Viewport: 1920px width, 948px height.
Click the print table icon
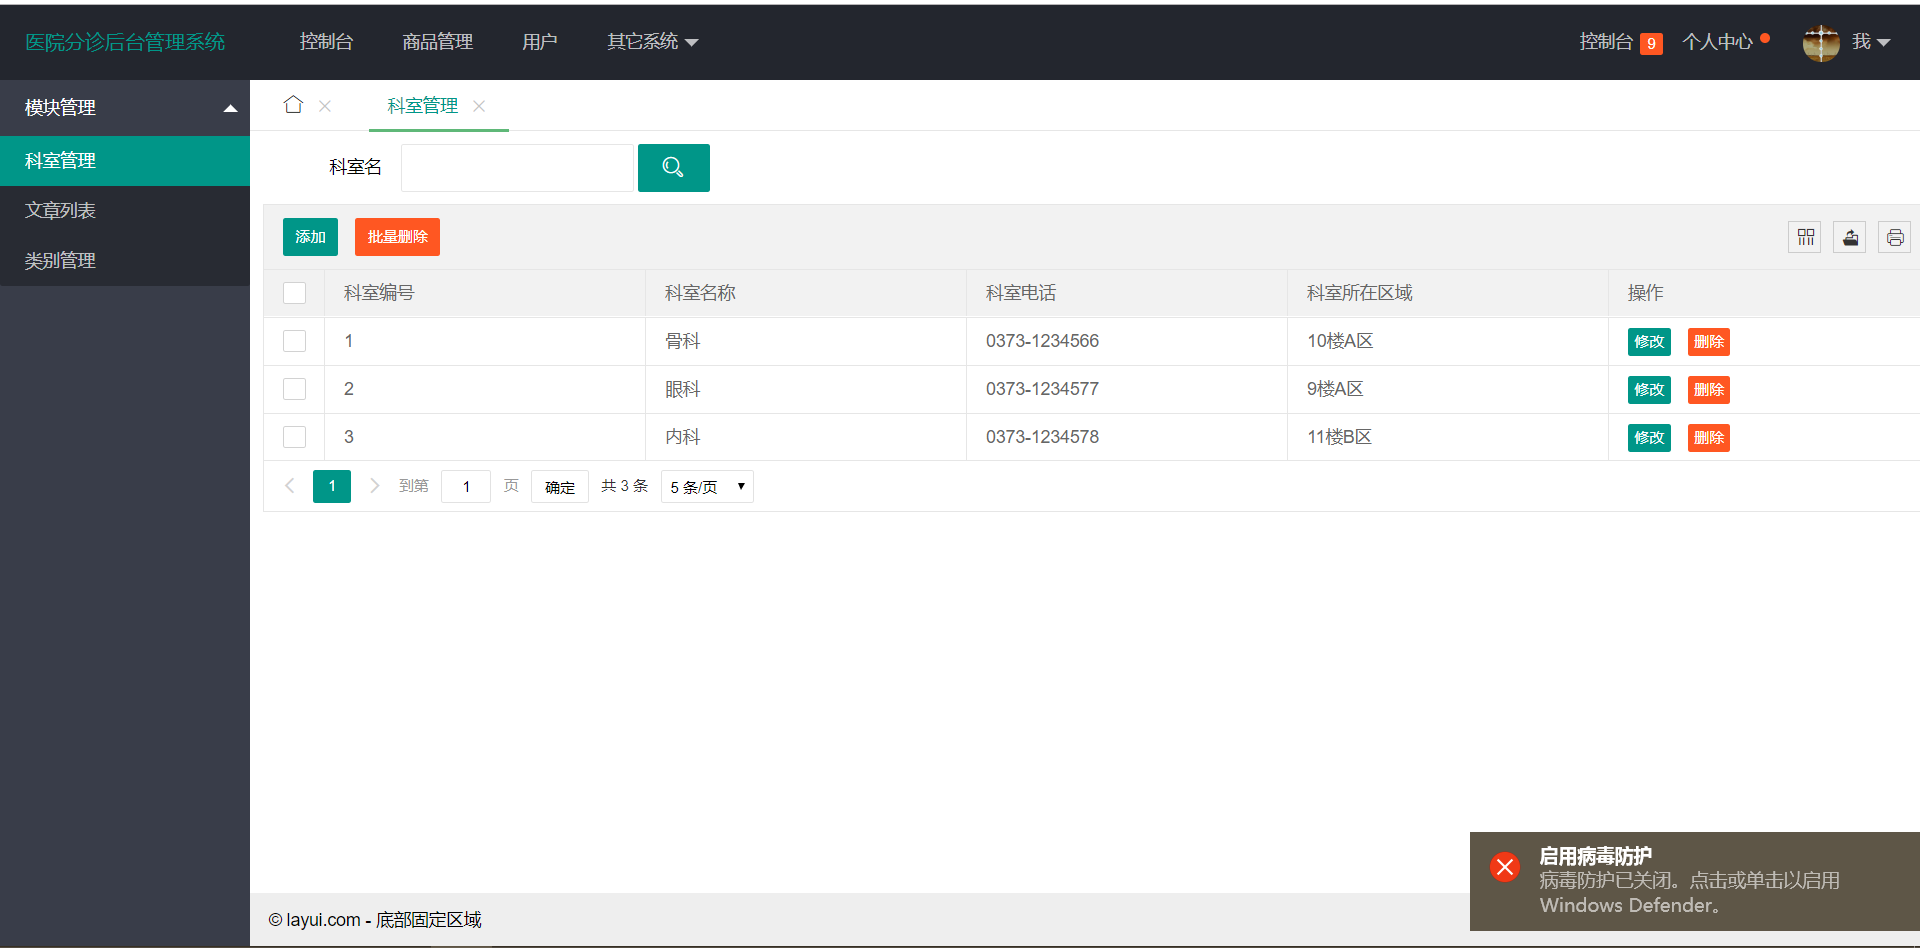click(1894, 237)
